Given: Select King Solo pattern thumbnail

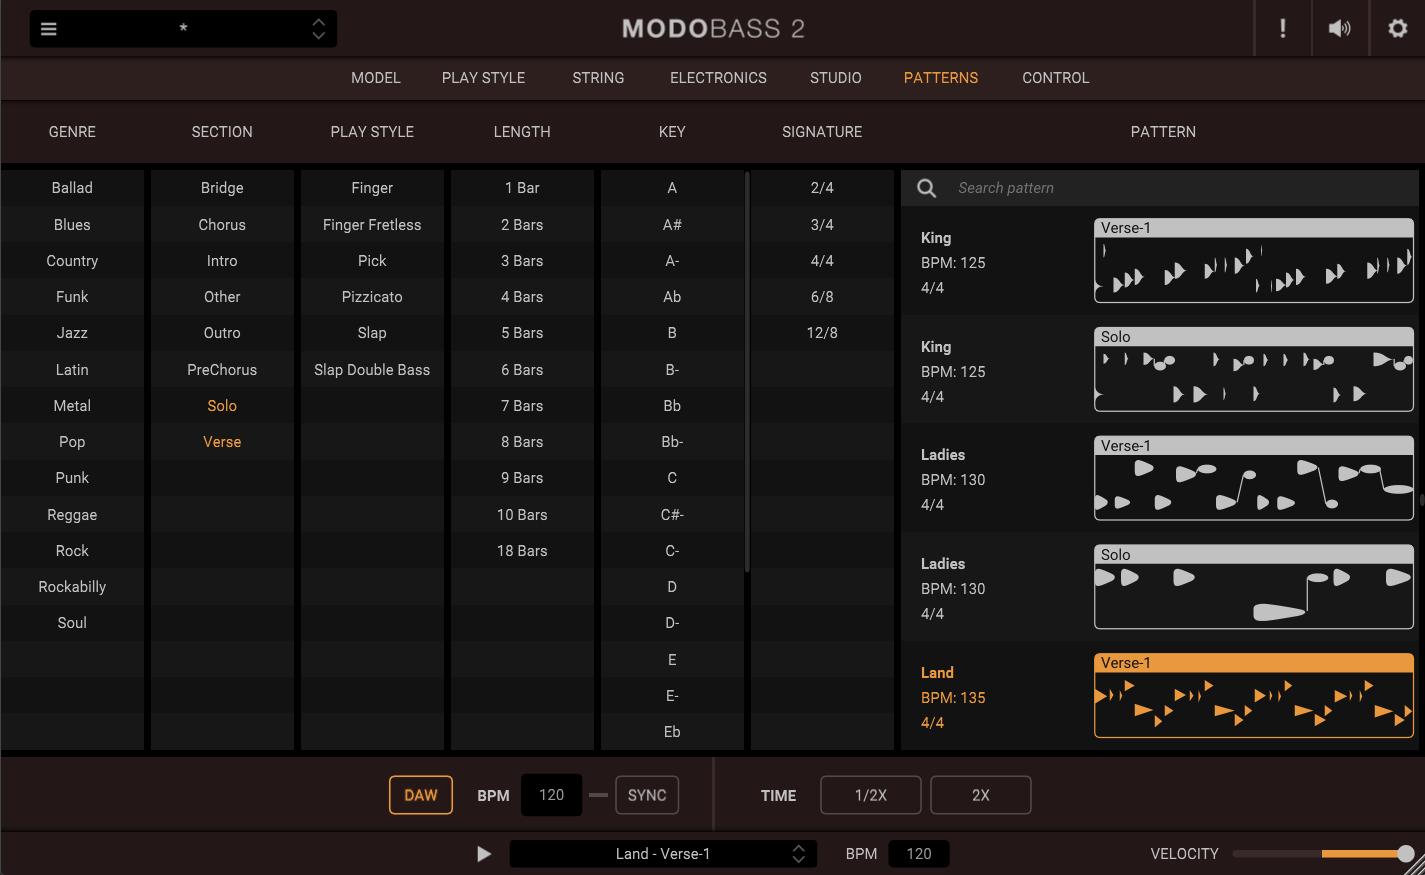Looking at the screenshot, I should point(1254,370).
